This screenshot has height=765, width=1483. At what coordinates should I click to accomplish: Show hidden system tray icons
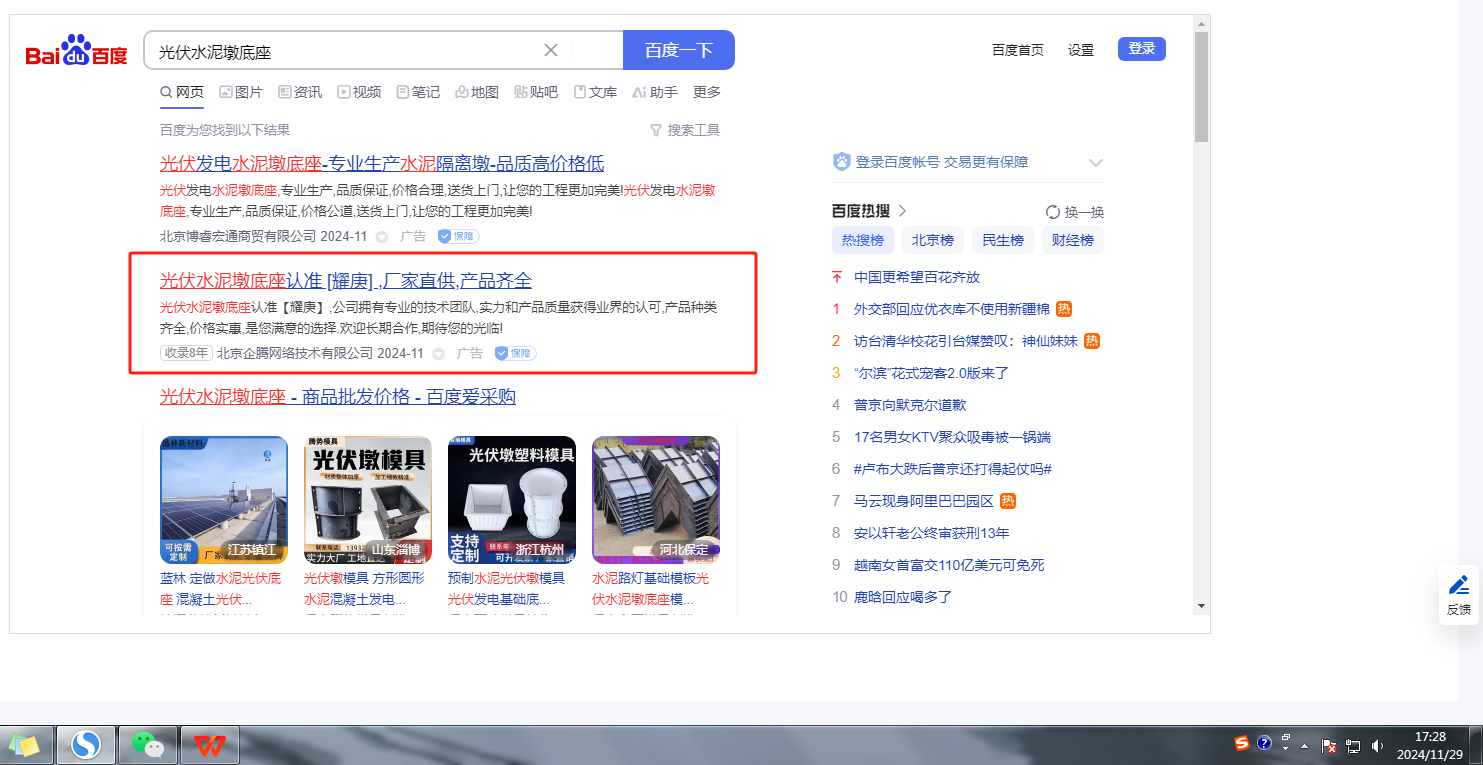1304,746
